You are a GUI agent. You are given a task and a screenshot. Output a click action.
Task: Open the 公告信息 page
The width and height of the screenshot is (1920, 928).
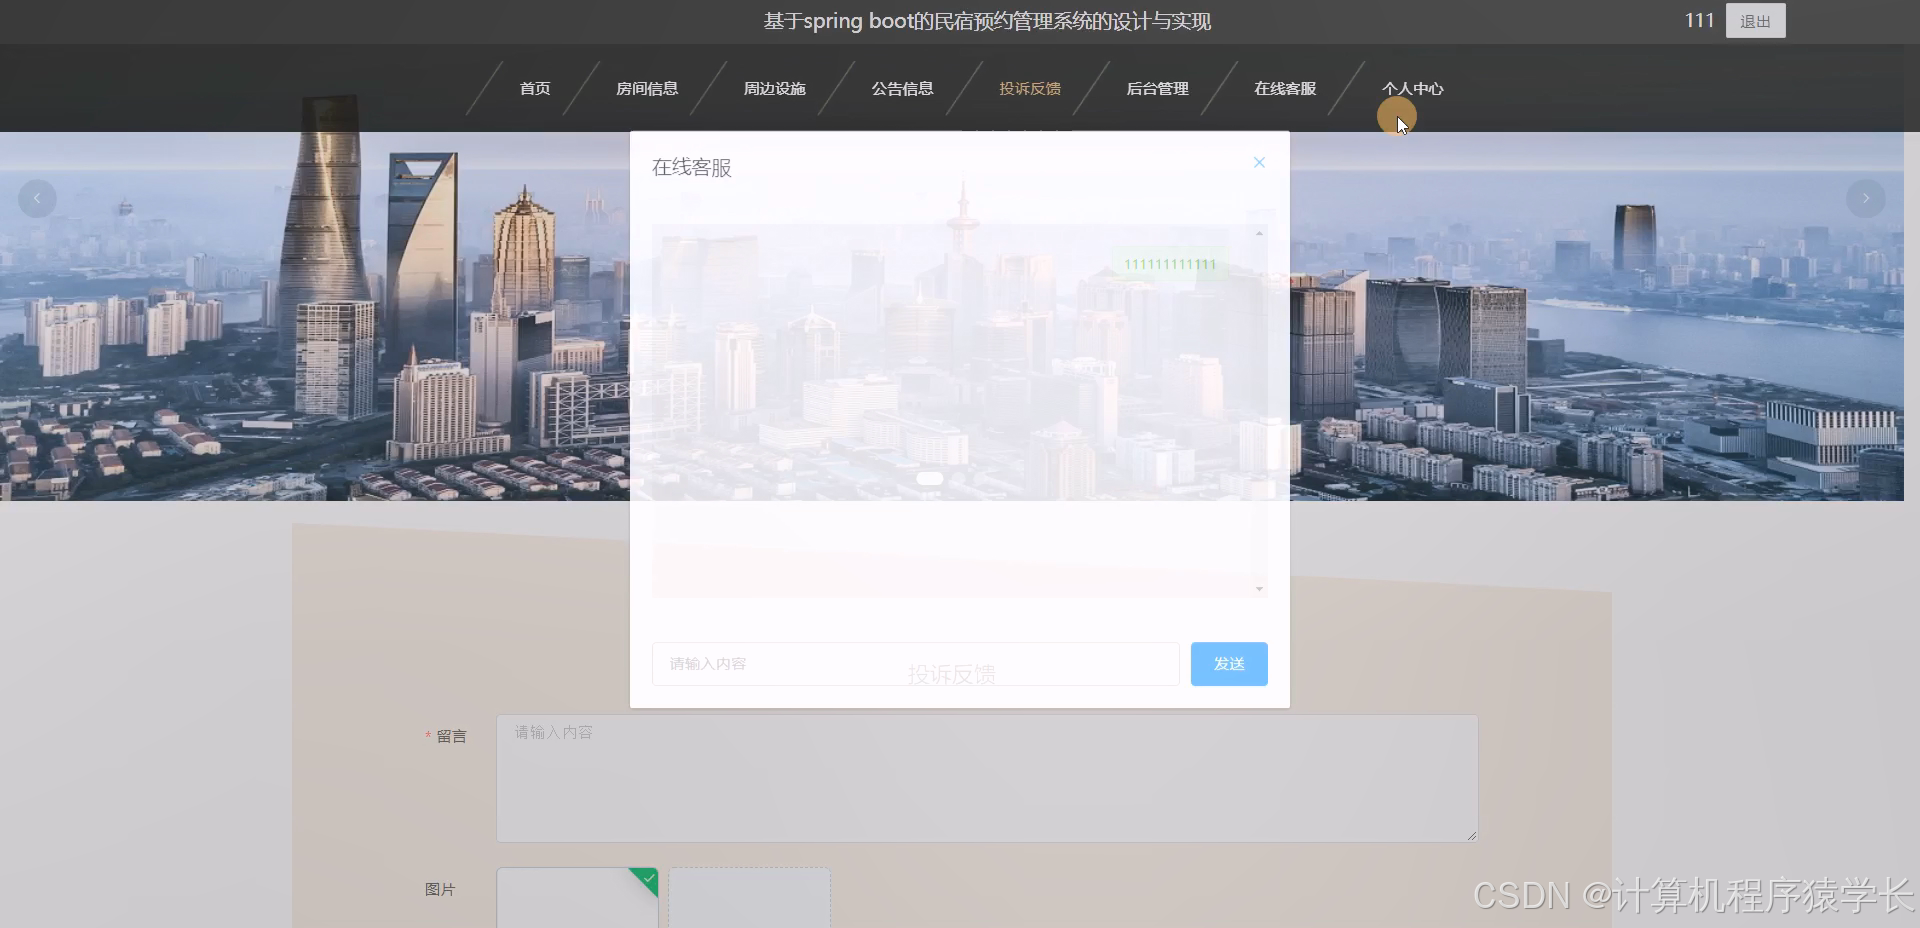pos(902,88)
